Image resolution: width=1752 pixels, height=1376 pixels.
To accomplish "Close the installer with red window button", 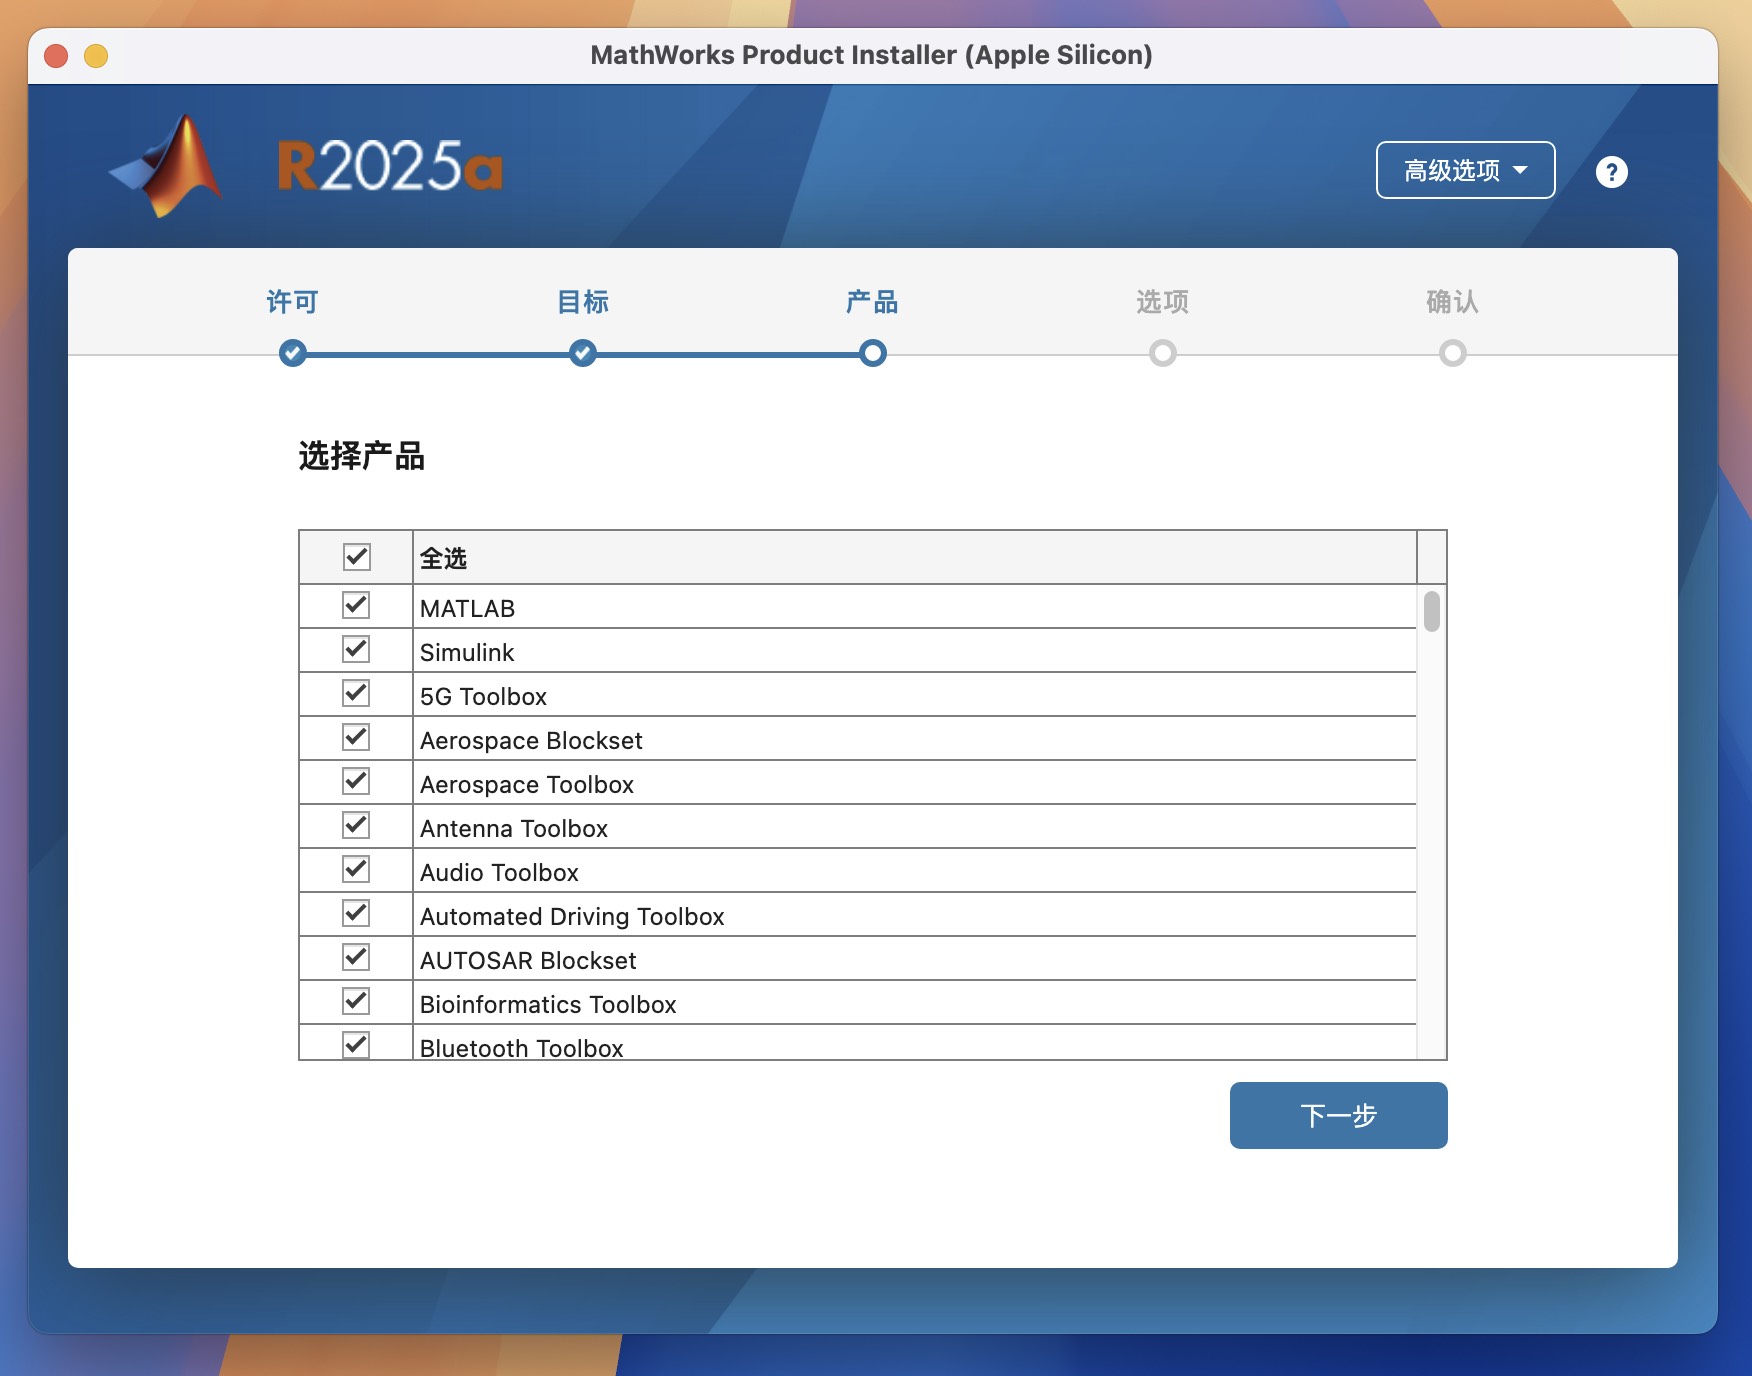I will 56,55.
